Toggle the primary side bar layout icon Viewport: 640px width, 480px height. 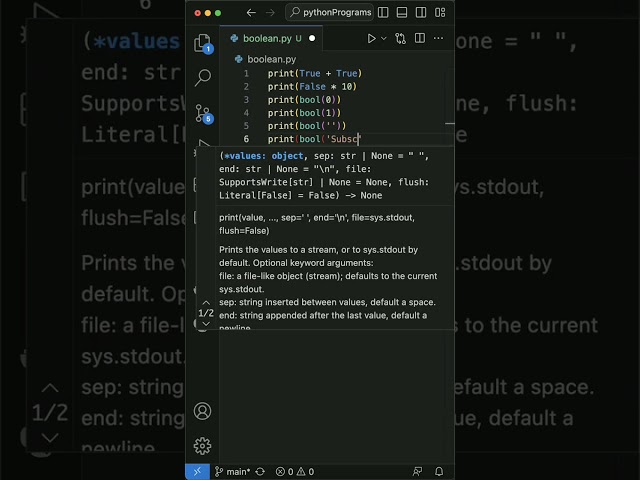pos(383,13)
